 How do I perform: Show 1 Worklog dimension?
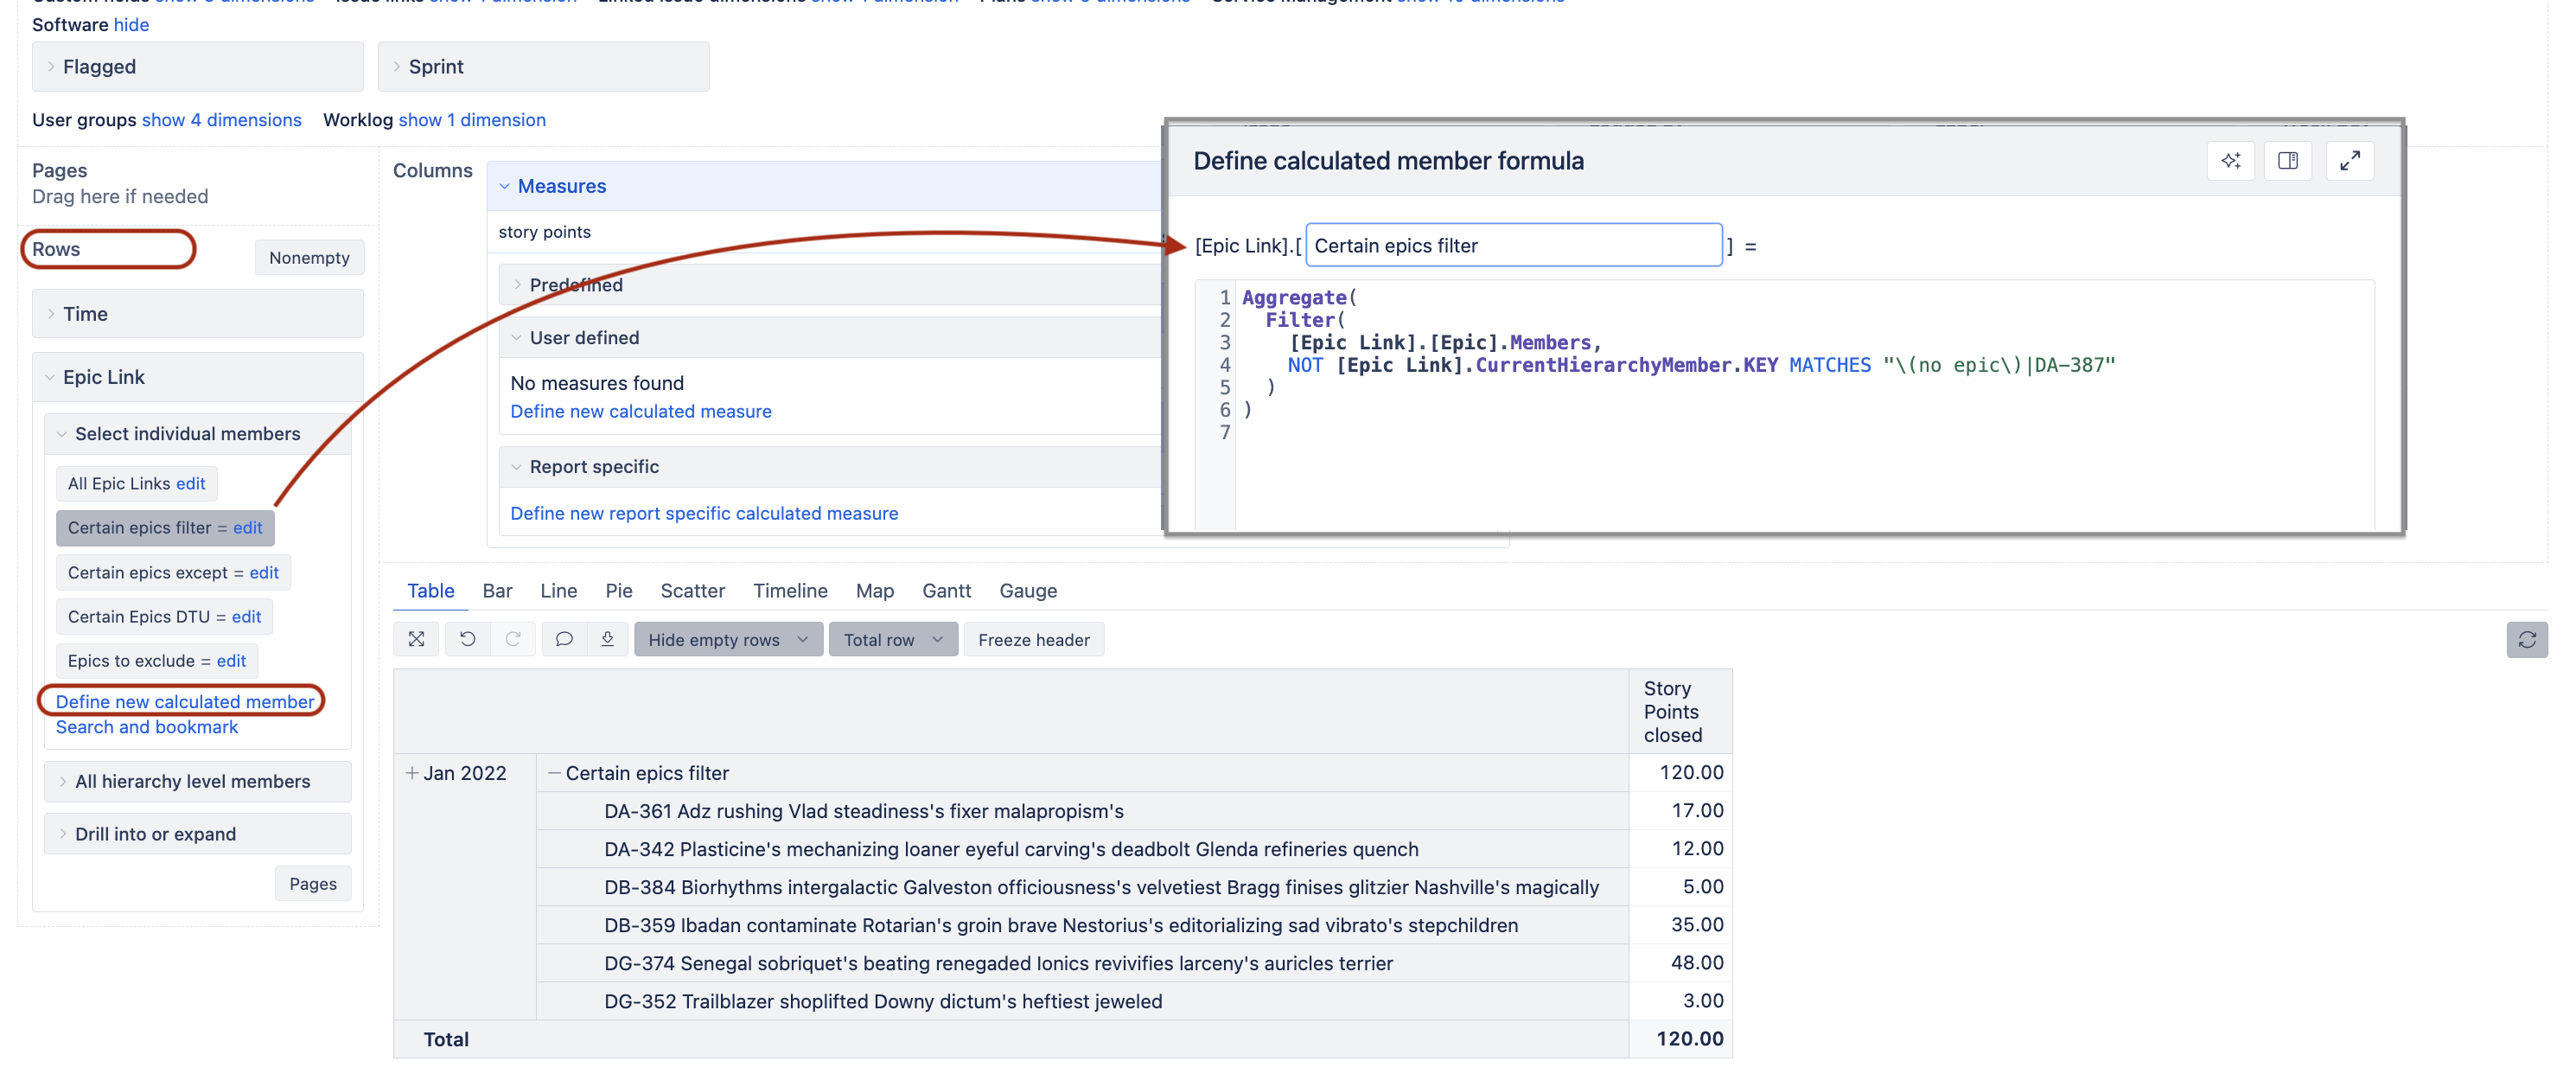(x=472, y=120)
